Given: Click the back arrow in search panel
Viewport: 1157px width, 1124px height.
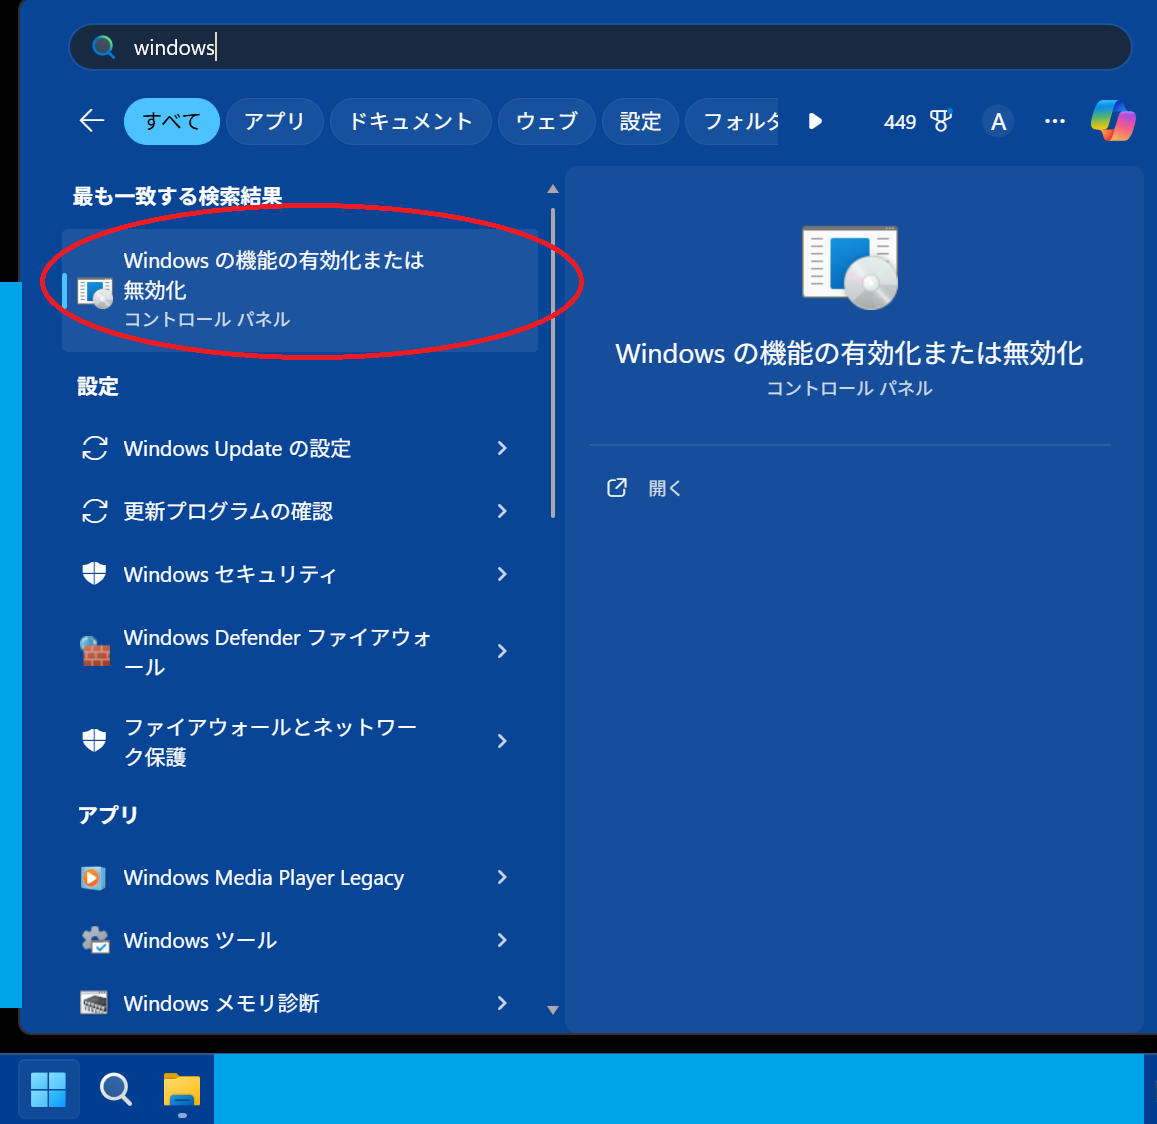Looking at the screenshot, I should coord(92,121).
